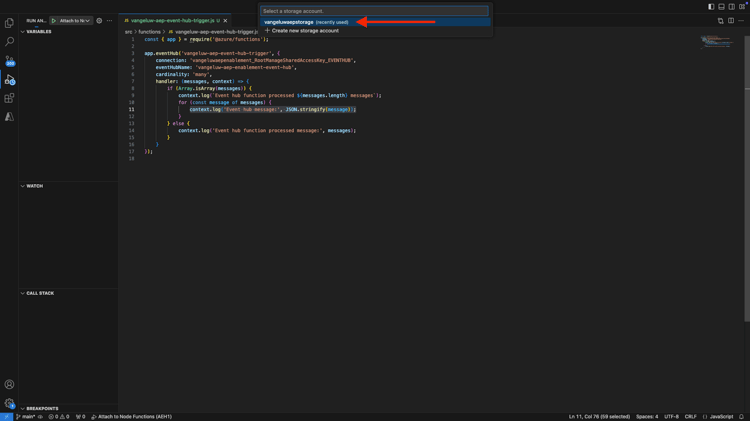This screenshot has height=421, width=750.
Task: Toggle the bottom panel layout icon
Action: [x=721, y=7]
